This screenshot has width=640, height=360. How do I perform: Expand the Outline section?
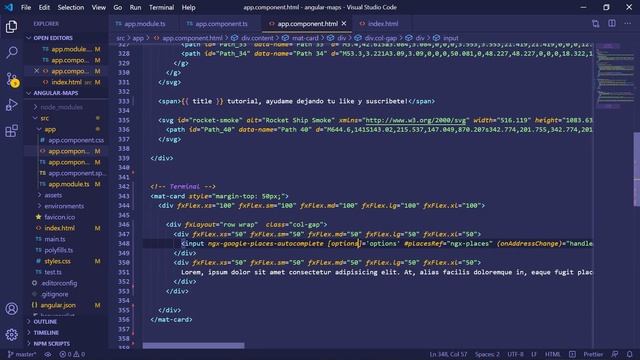[45, 322]
